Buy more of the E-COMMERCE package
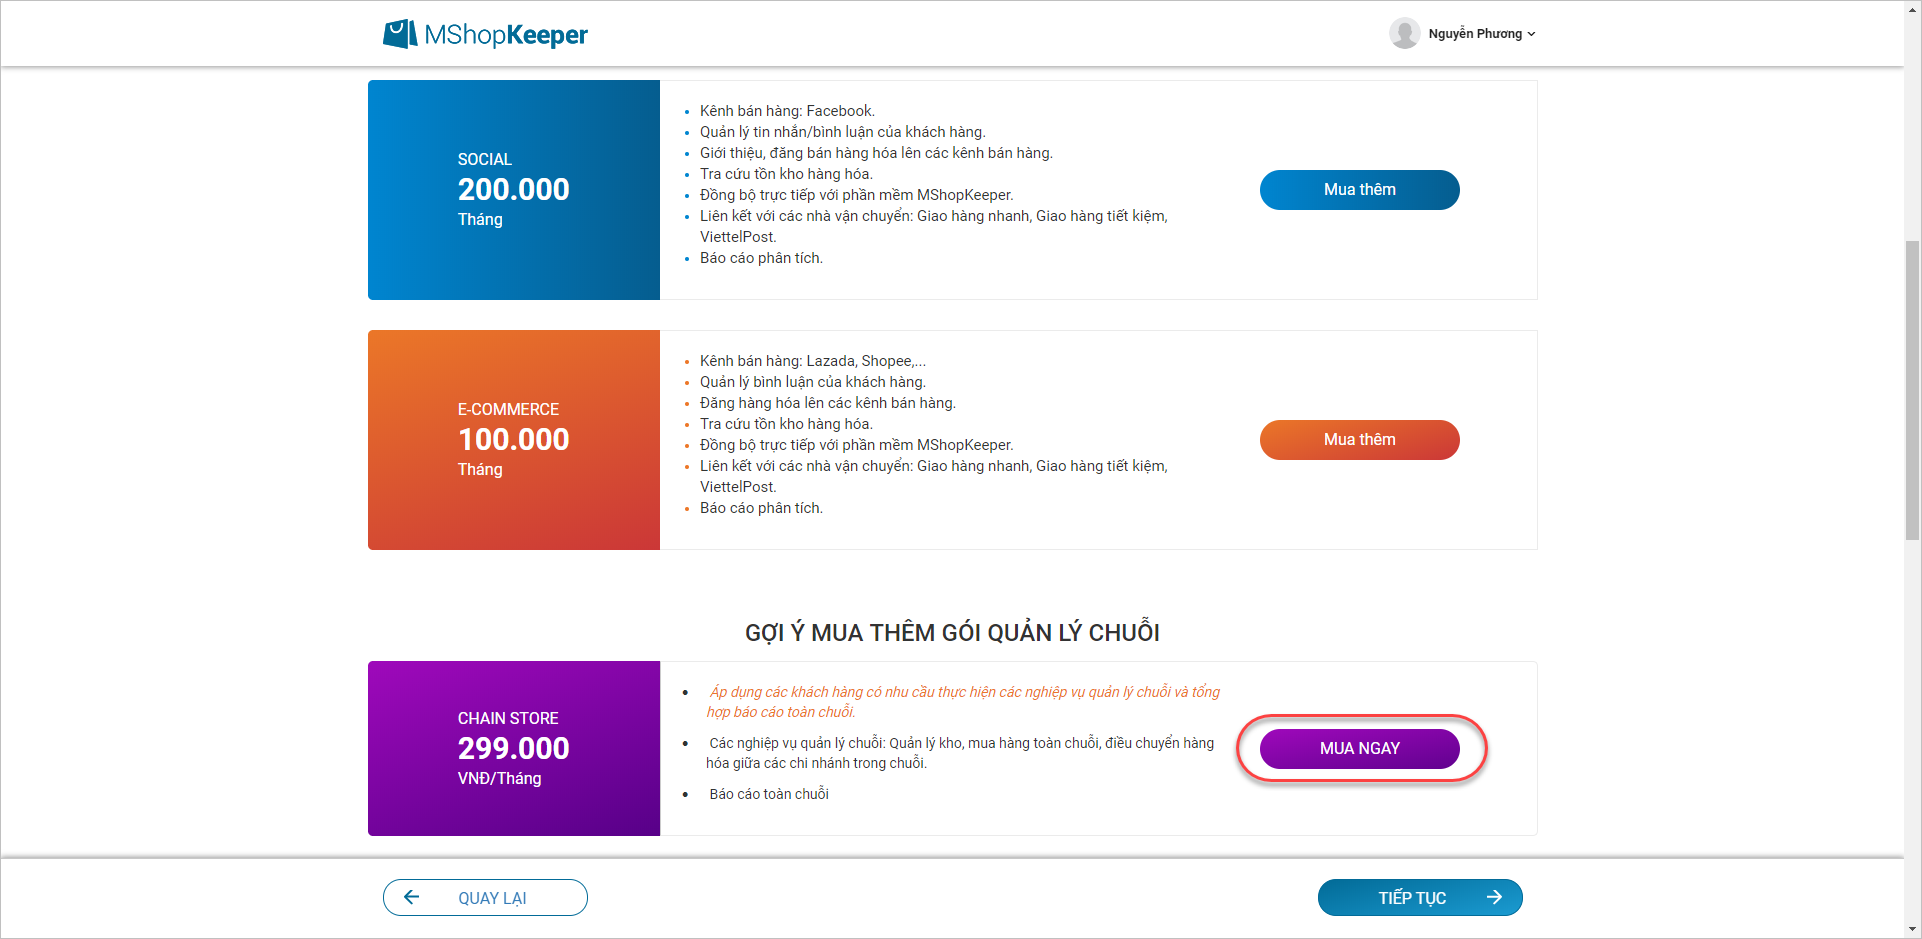Image resolution: width=1922 pixels, height=939 pixels. tap(1359, 440)
